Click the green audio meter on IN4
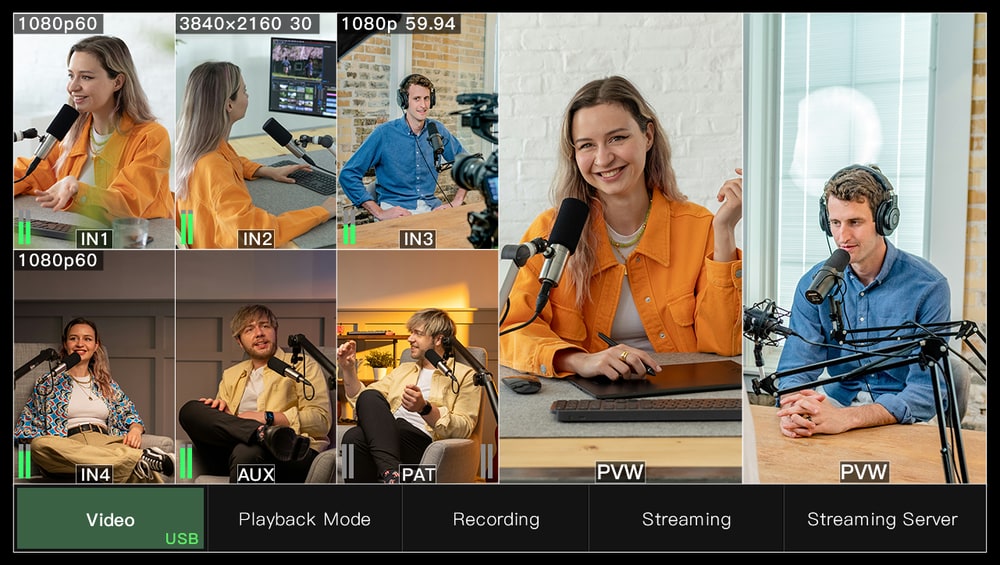1000x565 pixels. [x=24, y=461]
